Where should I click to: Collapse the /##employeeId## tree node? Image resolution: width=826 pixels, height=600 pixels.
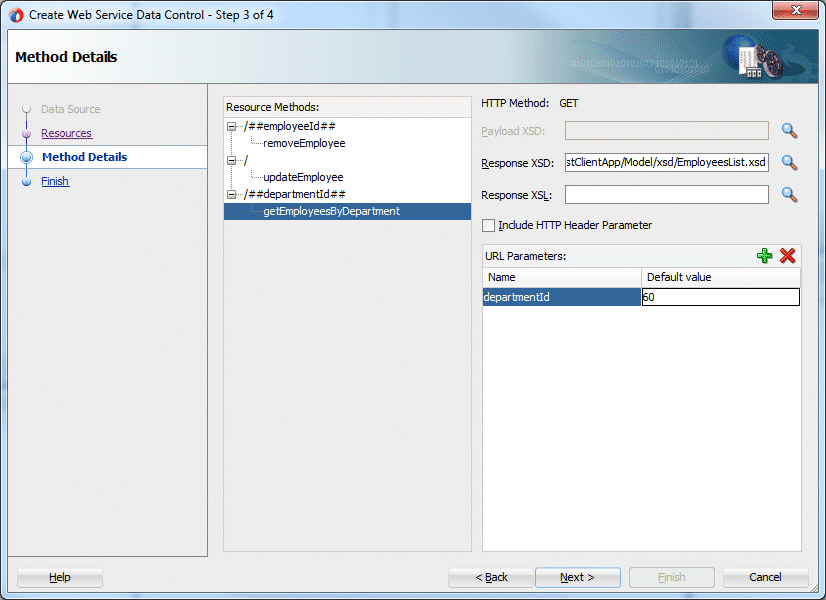click(x=231, y=126)
